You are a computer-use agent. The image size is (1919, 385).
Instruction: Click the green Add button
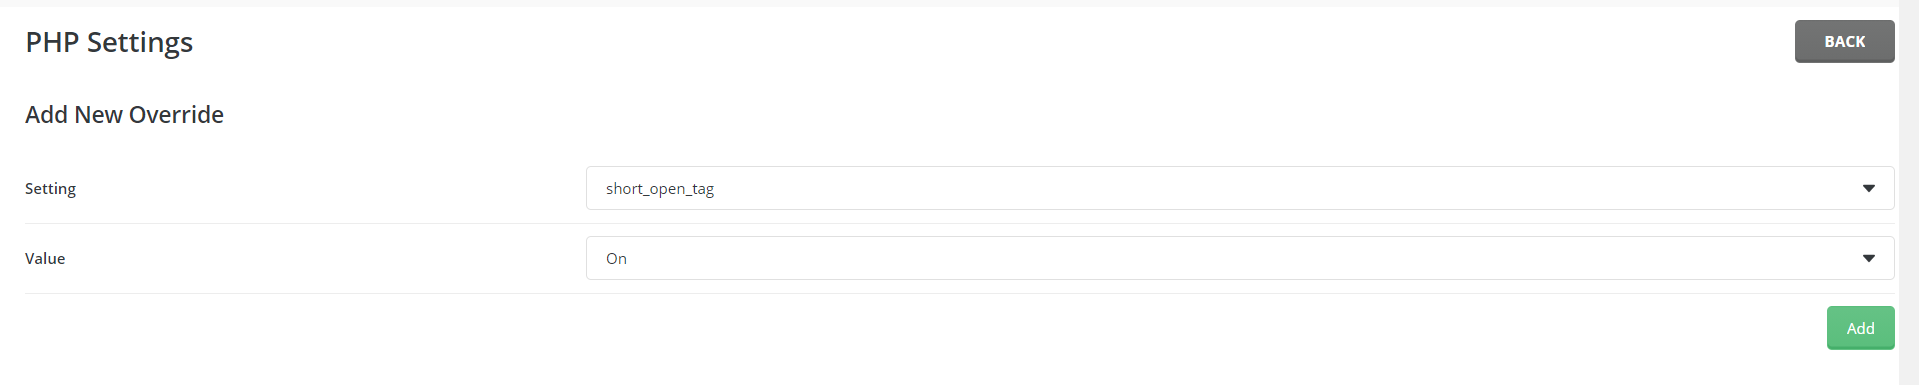pyautogui.click(x=1860, y=328)
